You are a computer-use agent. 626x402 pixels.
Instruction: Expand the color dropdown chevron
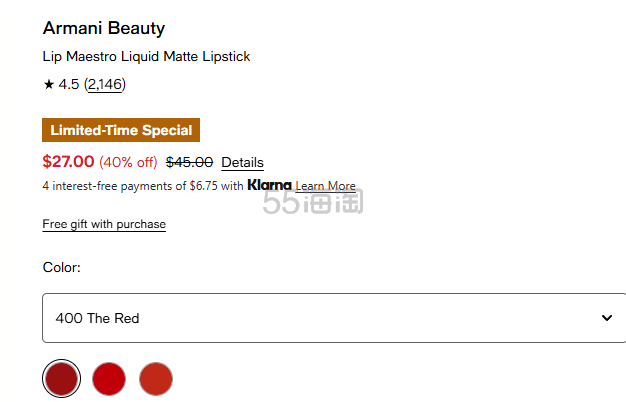(607, 318)
